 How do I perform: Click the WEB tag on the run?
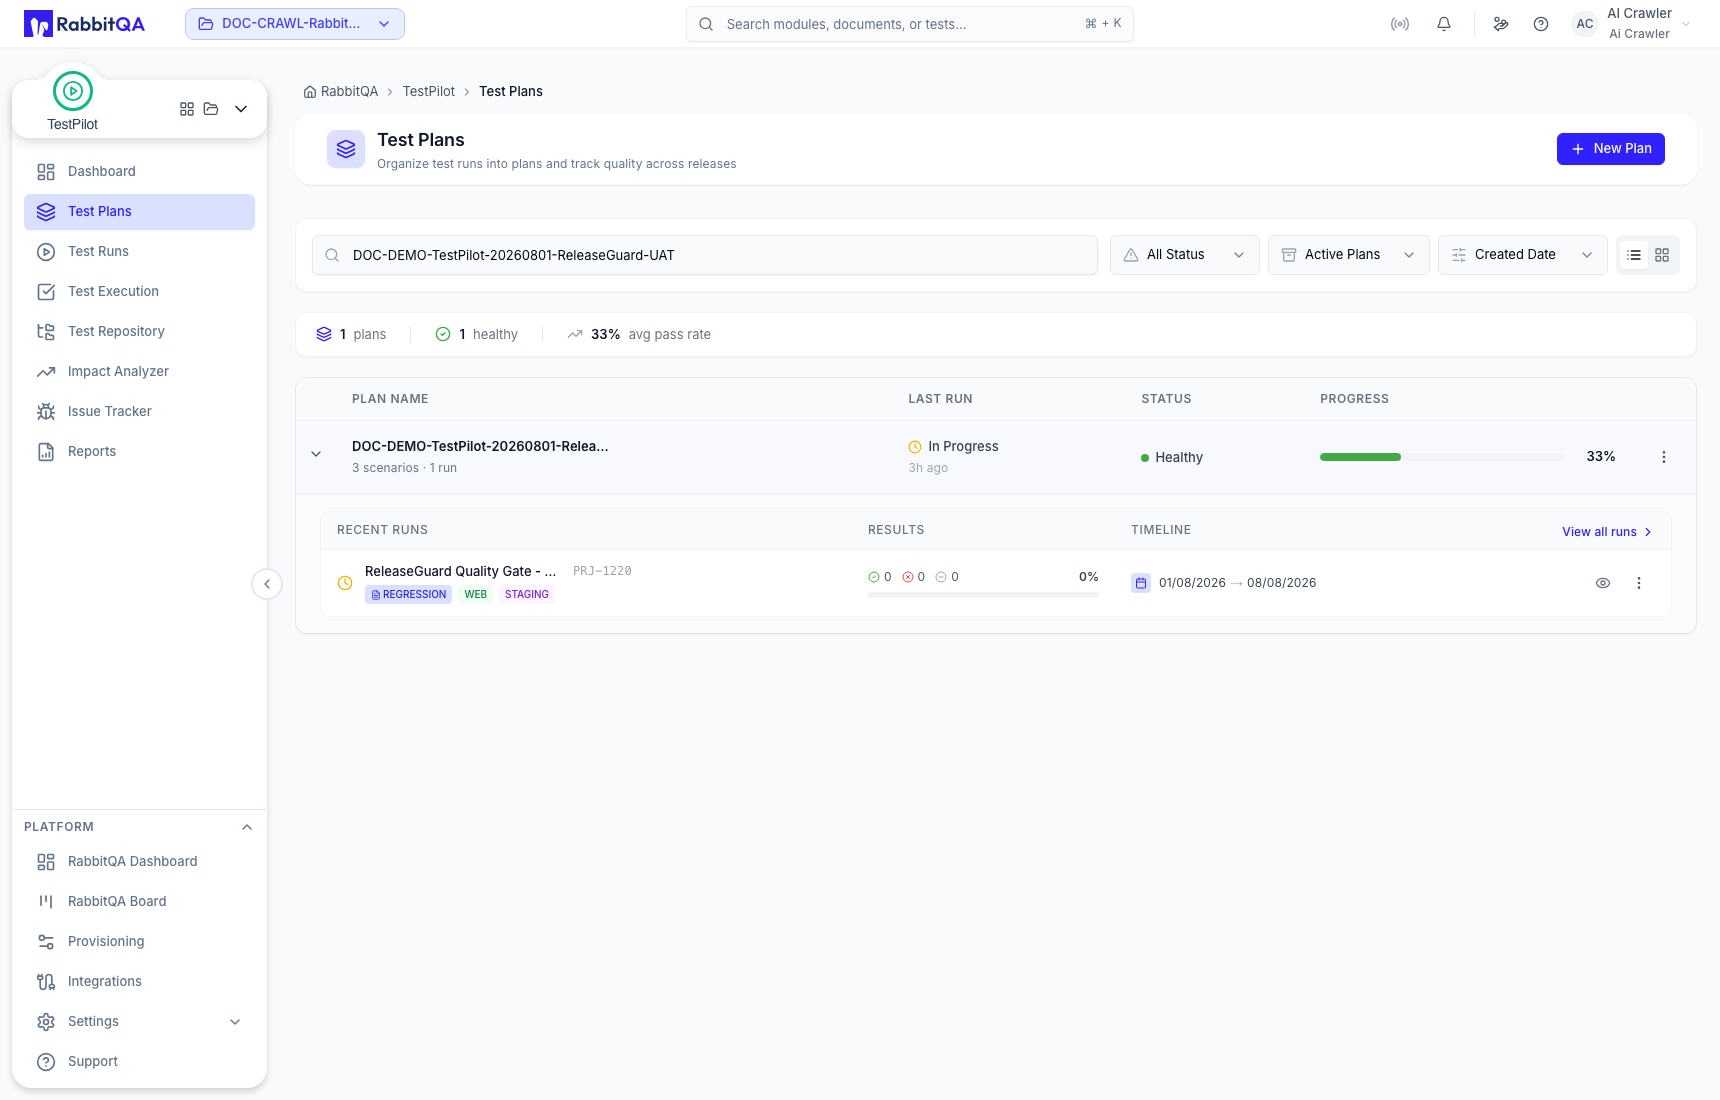click(x=476, y=595)
